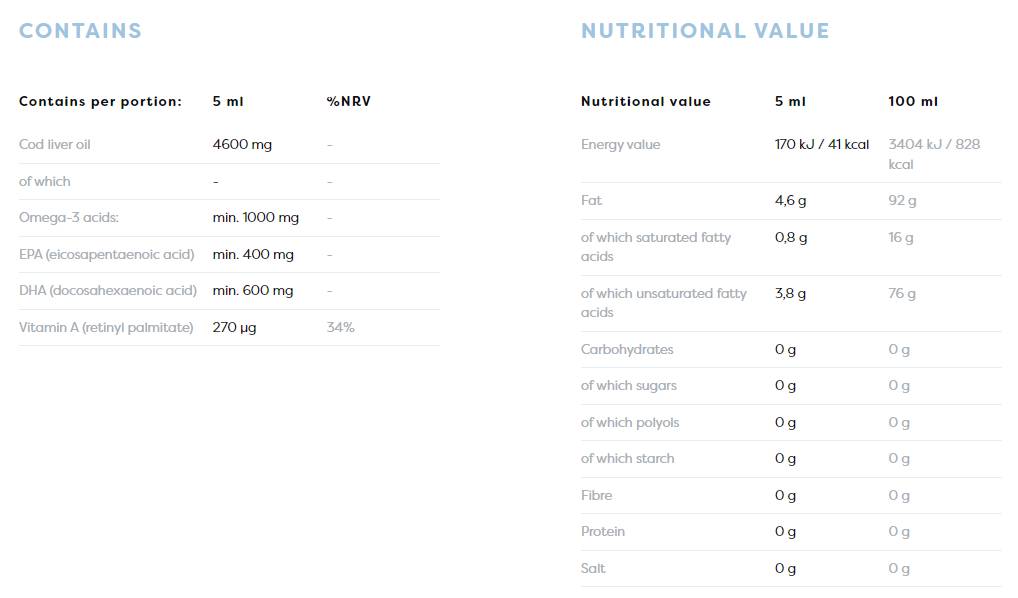This screenshot has width=1018, height=598.
Task: Click the DHA (docosahexaenoic acid) label
Action: [107, 291]
